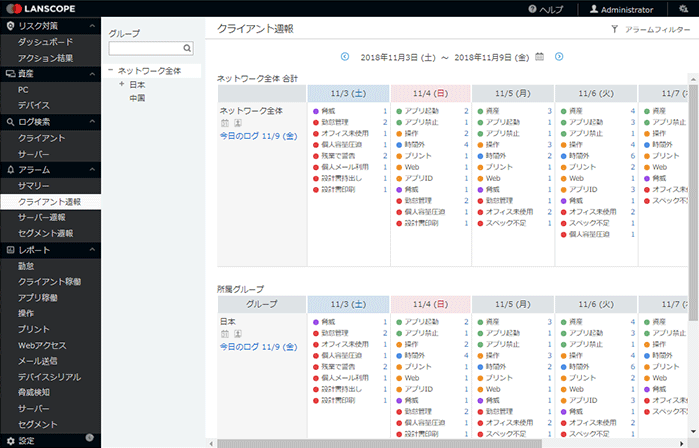
Task: Open 設定 at the bottom of the sidebar
Action: click(x=26, y=440)
